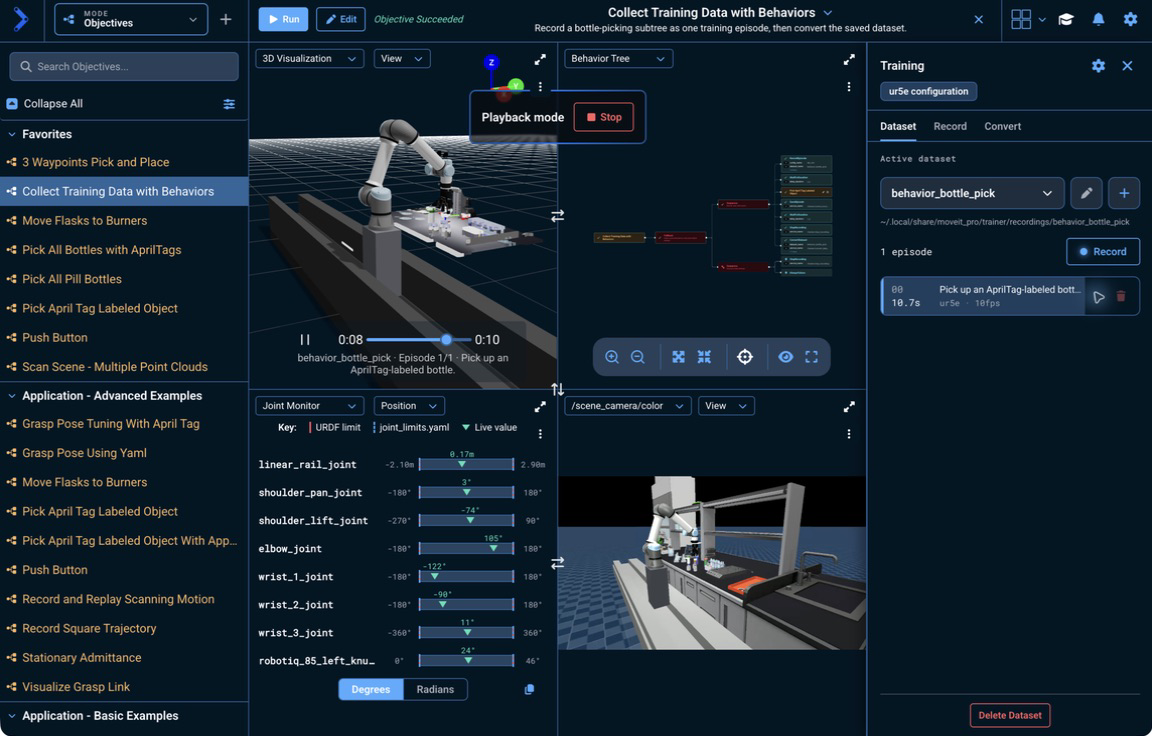The width and height of the screenshot is (1152, 736).
Task: Swap the top panes with arrows icon
Action: (x=558, y=215)
